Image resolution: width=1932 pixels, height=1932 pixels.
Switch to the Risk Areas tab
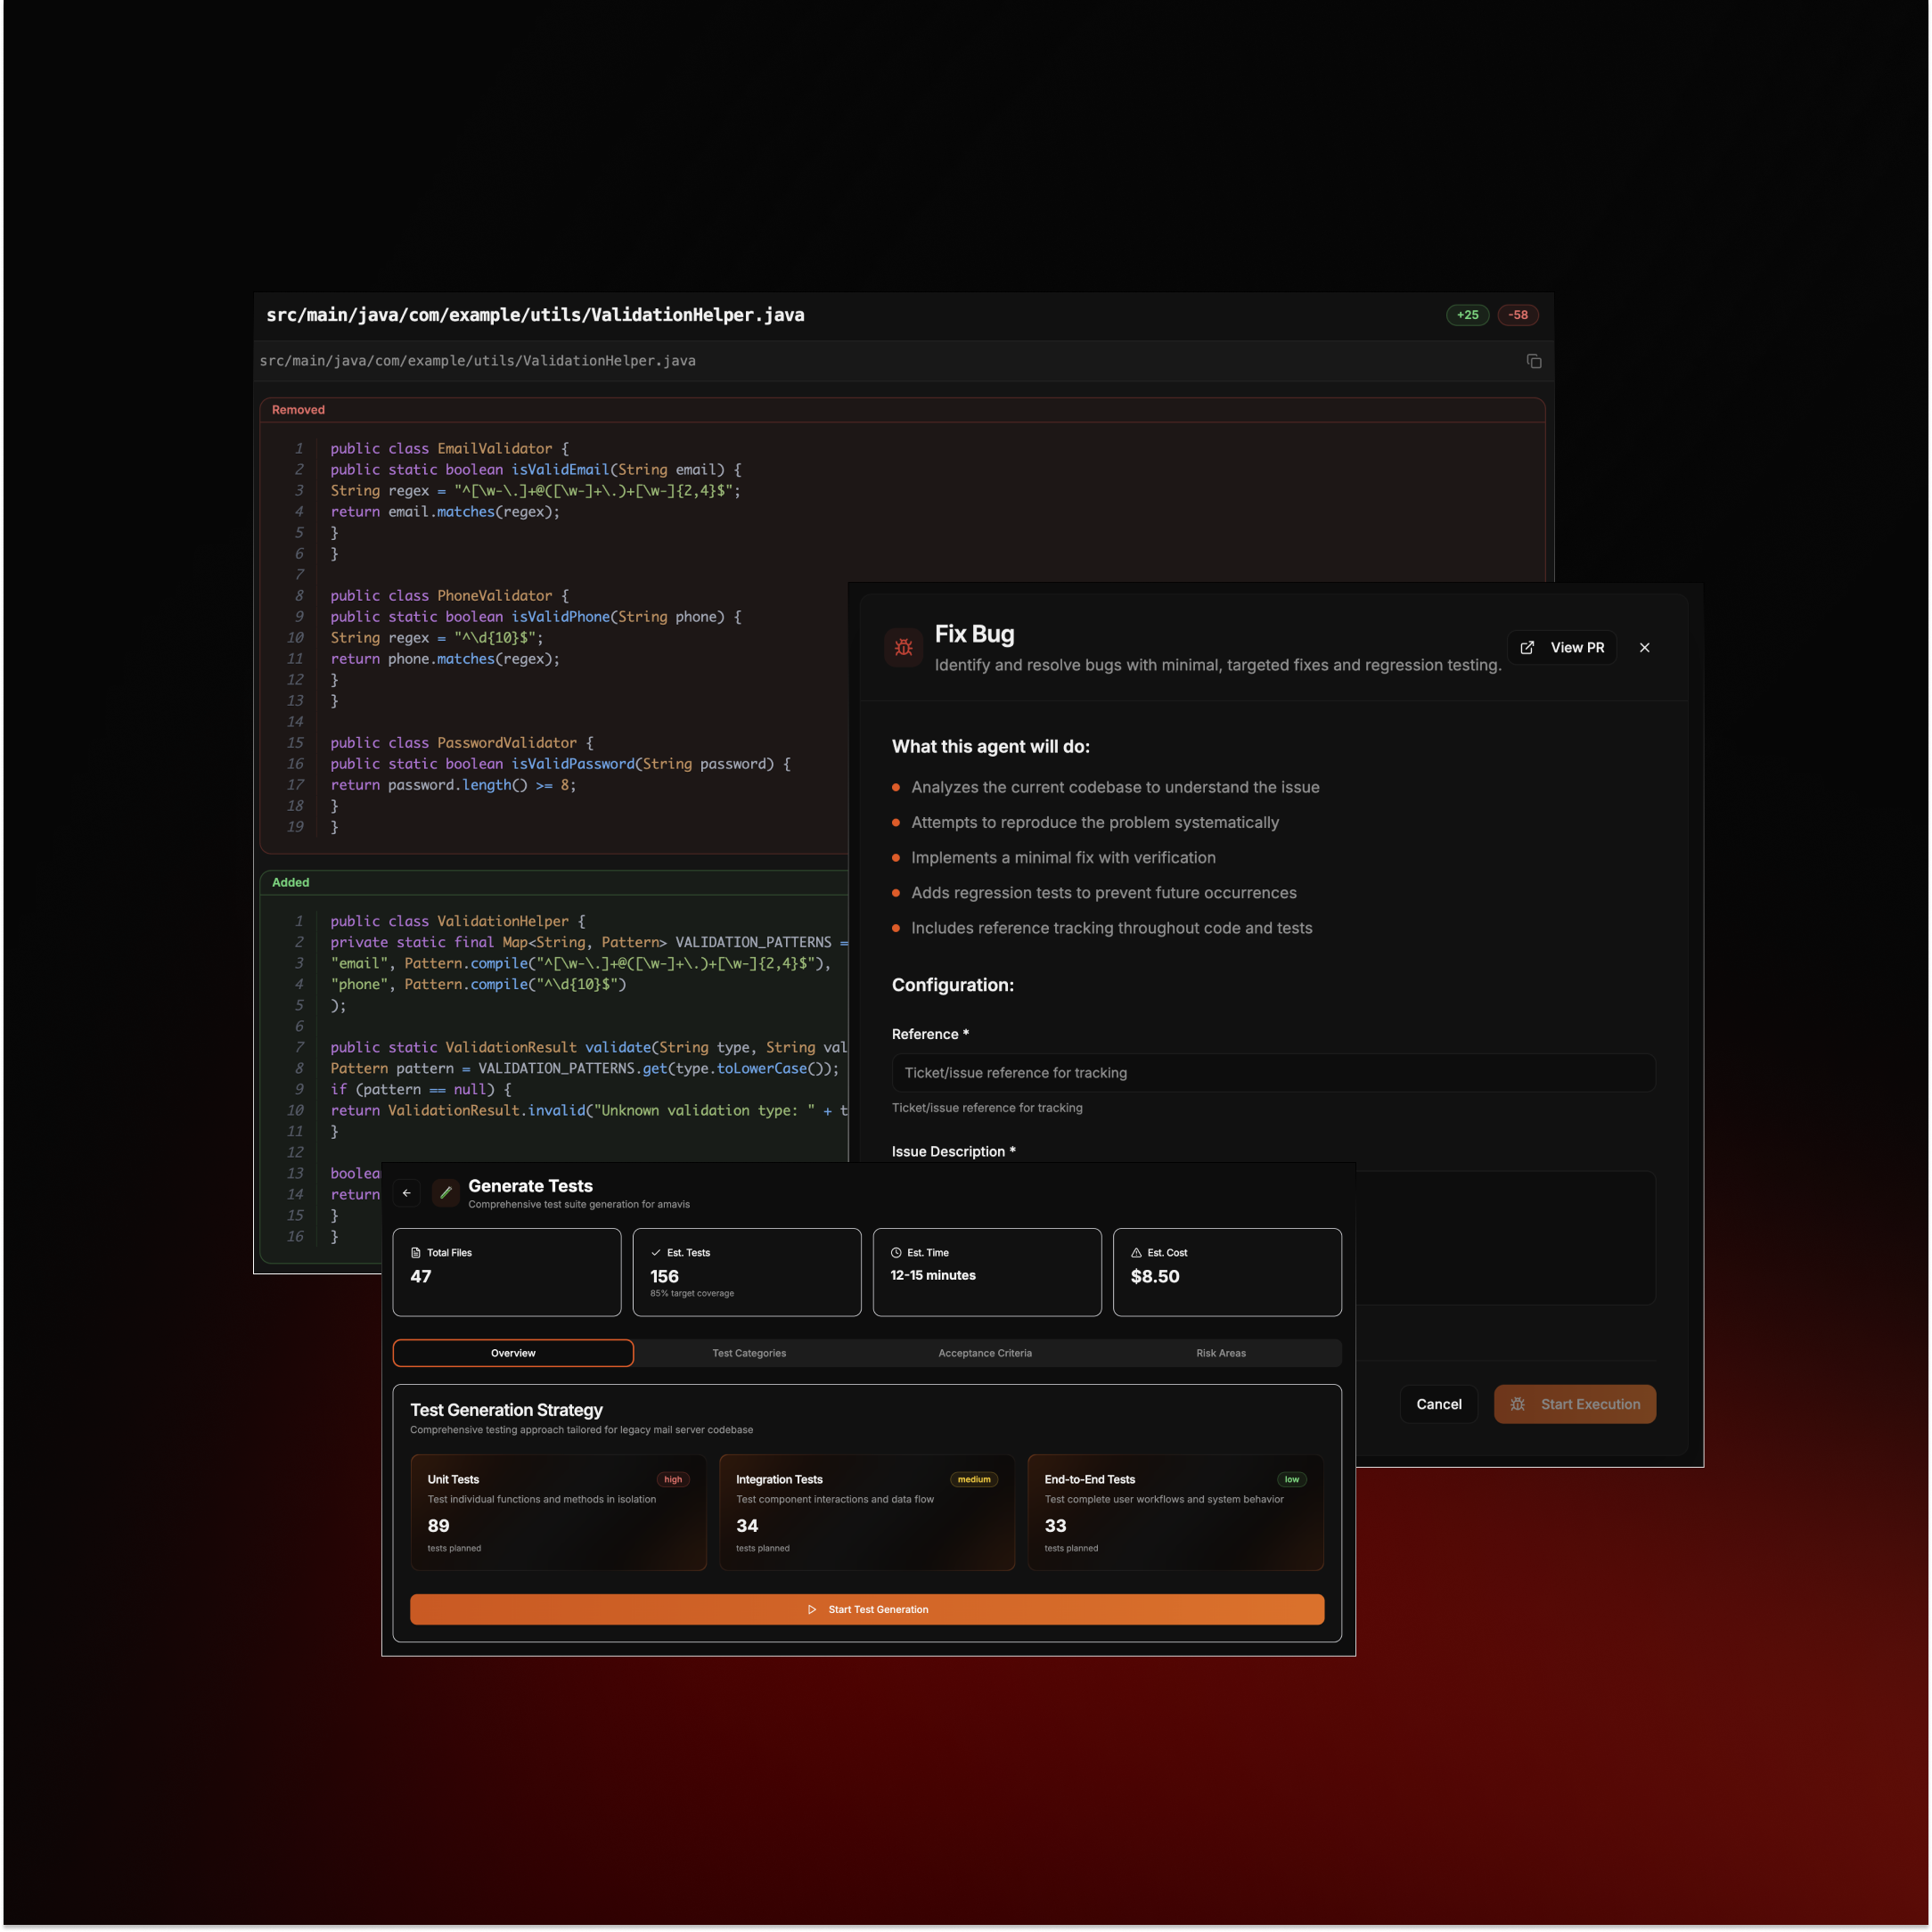pyautogui.click(x=1221, y=1353)
